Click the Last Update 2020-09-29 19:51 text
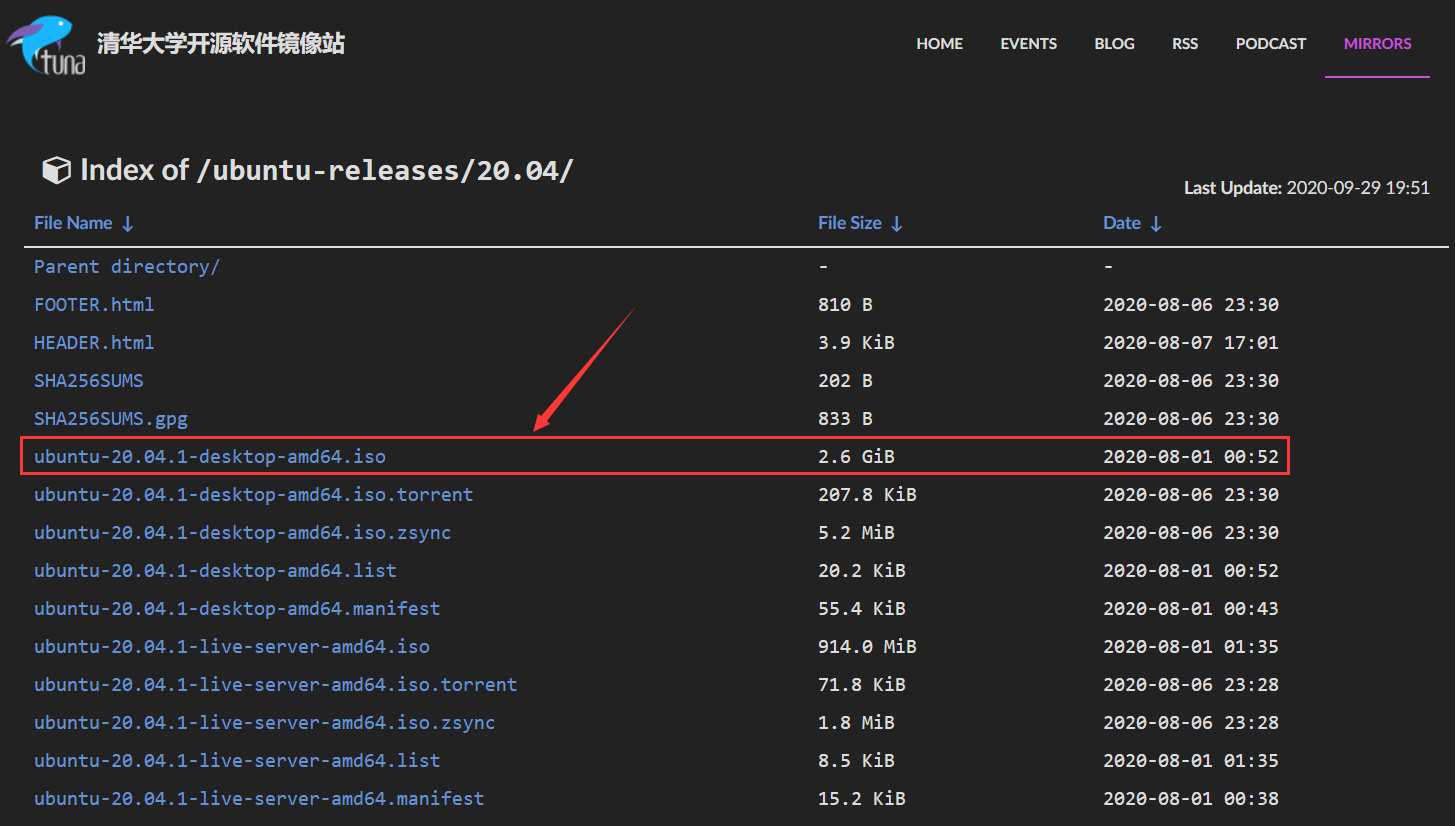Viewport: 1455px width, 826px height. click(x=1307, y=187)
